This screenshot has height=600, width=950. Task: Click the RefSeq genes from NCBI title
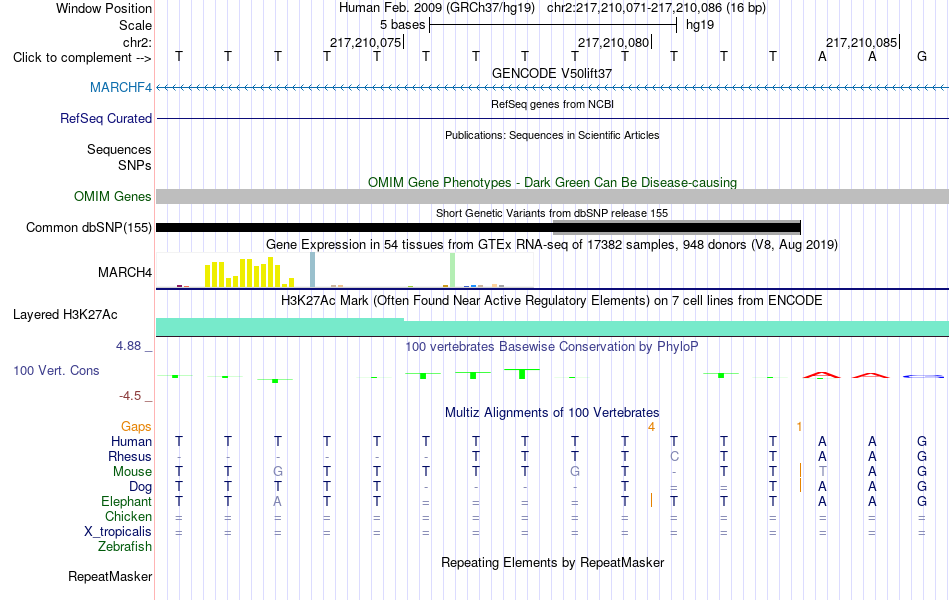click(552, 104)
